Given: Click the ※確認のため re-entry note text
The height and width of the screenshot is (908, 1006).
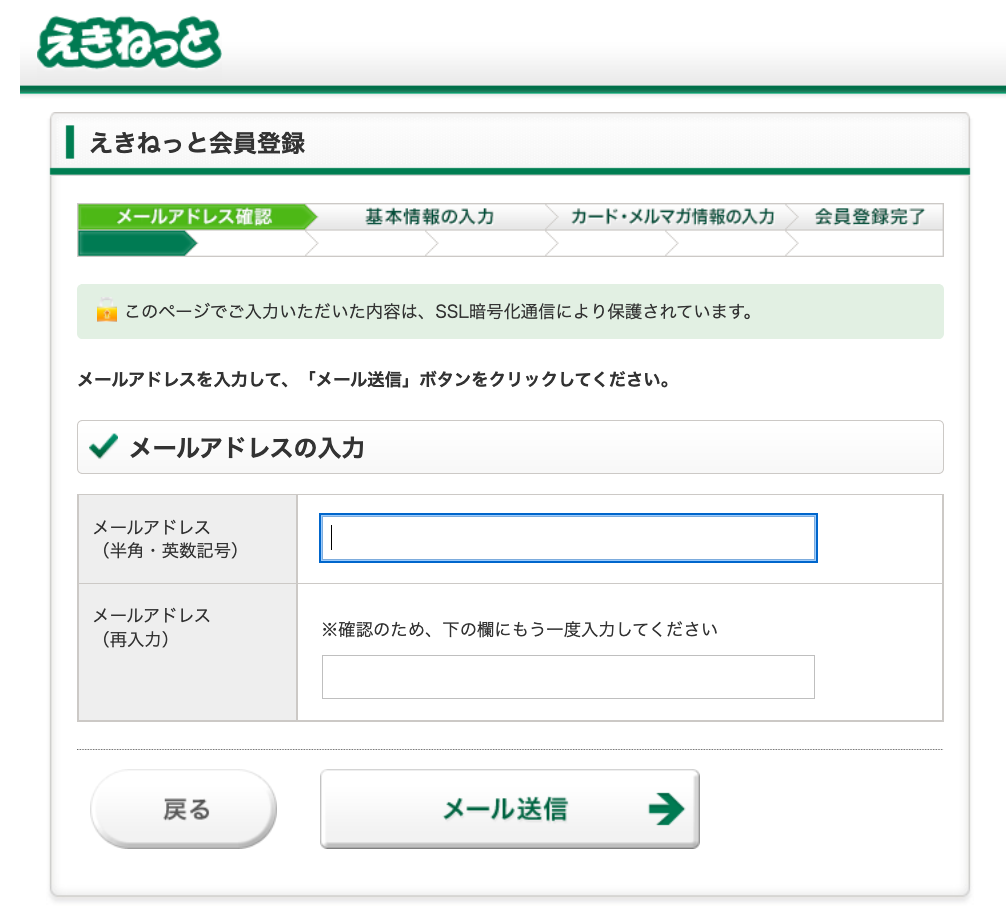Looking at the screenshot, I should 519,630.
